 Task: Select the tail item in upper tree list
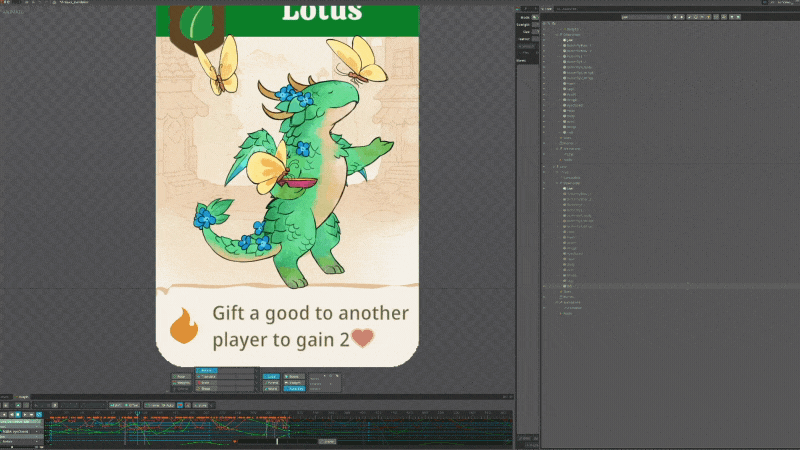point(570,132)
